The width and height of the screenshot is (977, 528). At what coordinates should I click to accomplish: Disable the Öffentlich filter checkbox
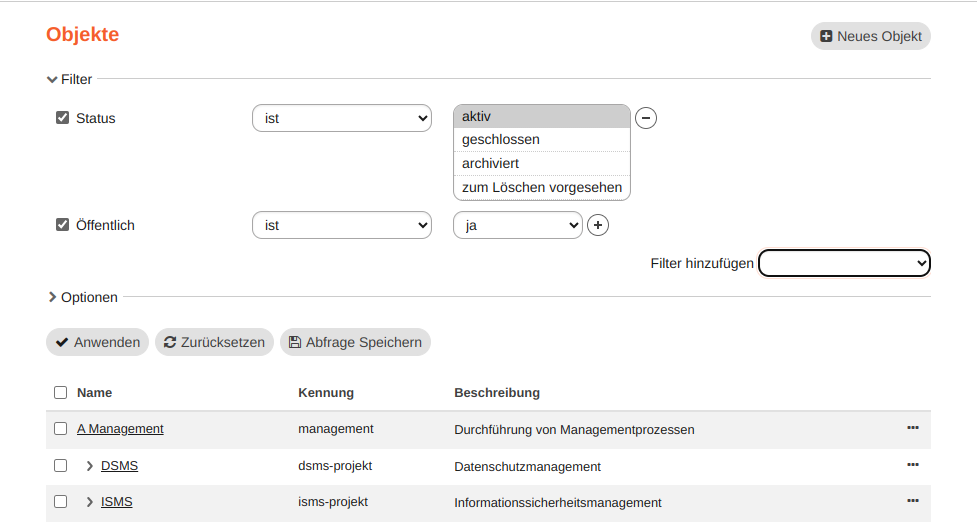(x=62, y=225)
